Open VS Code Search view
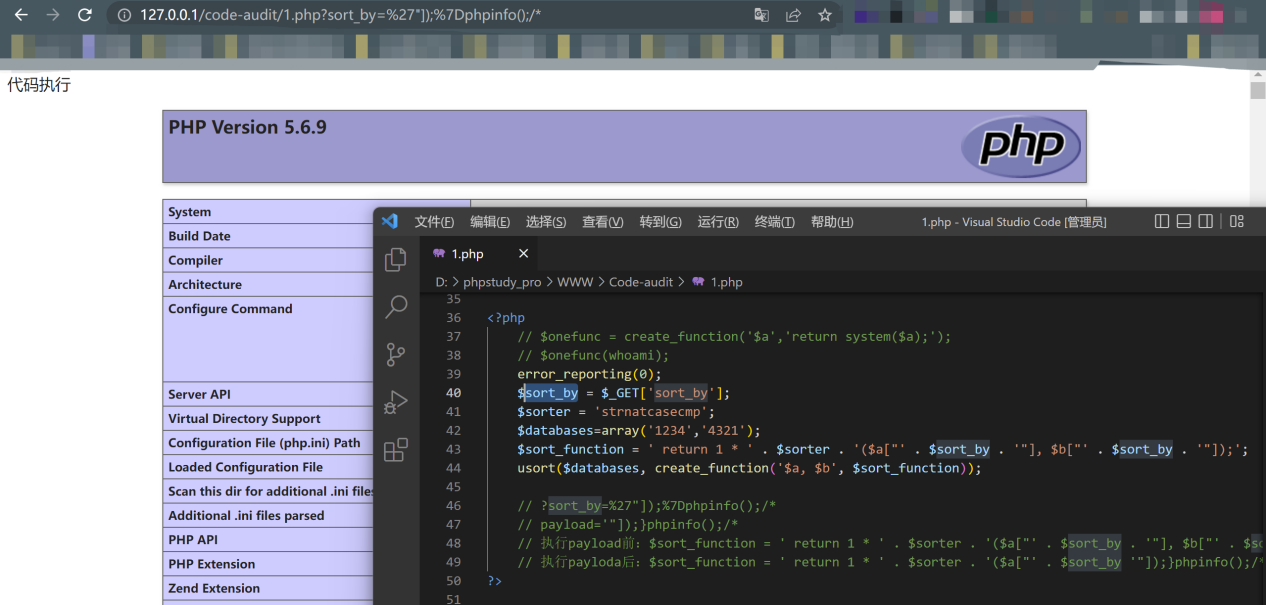This screenshot has width=1266, height=605. (x=396, y=306)
